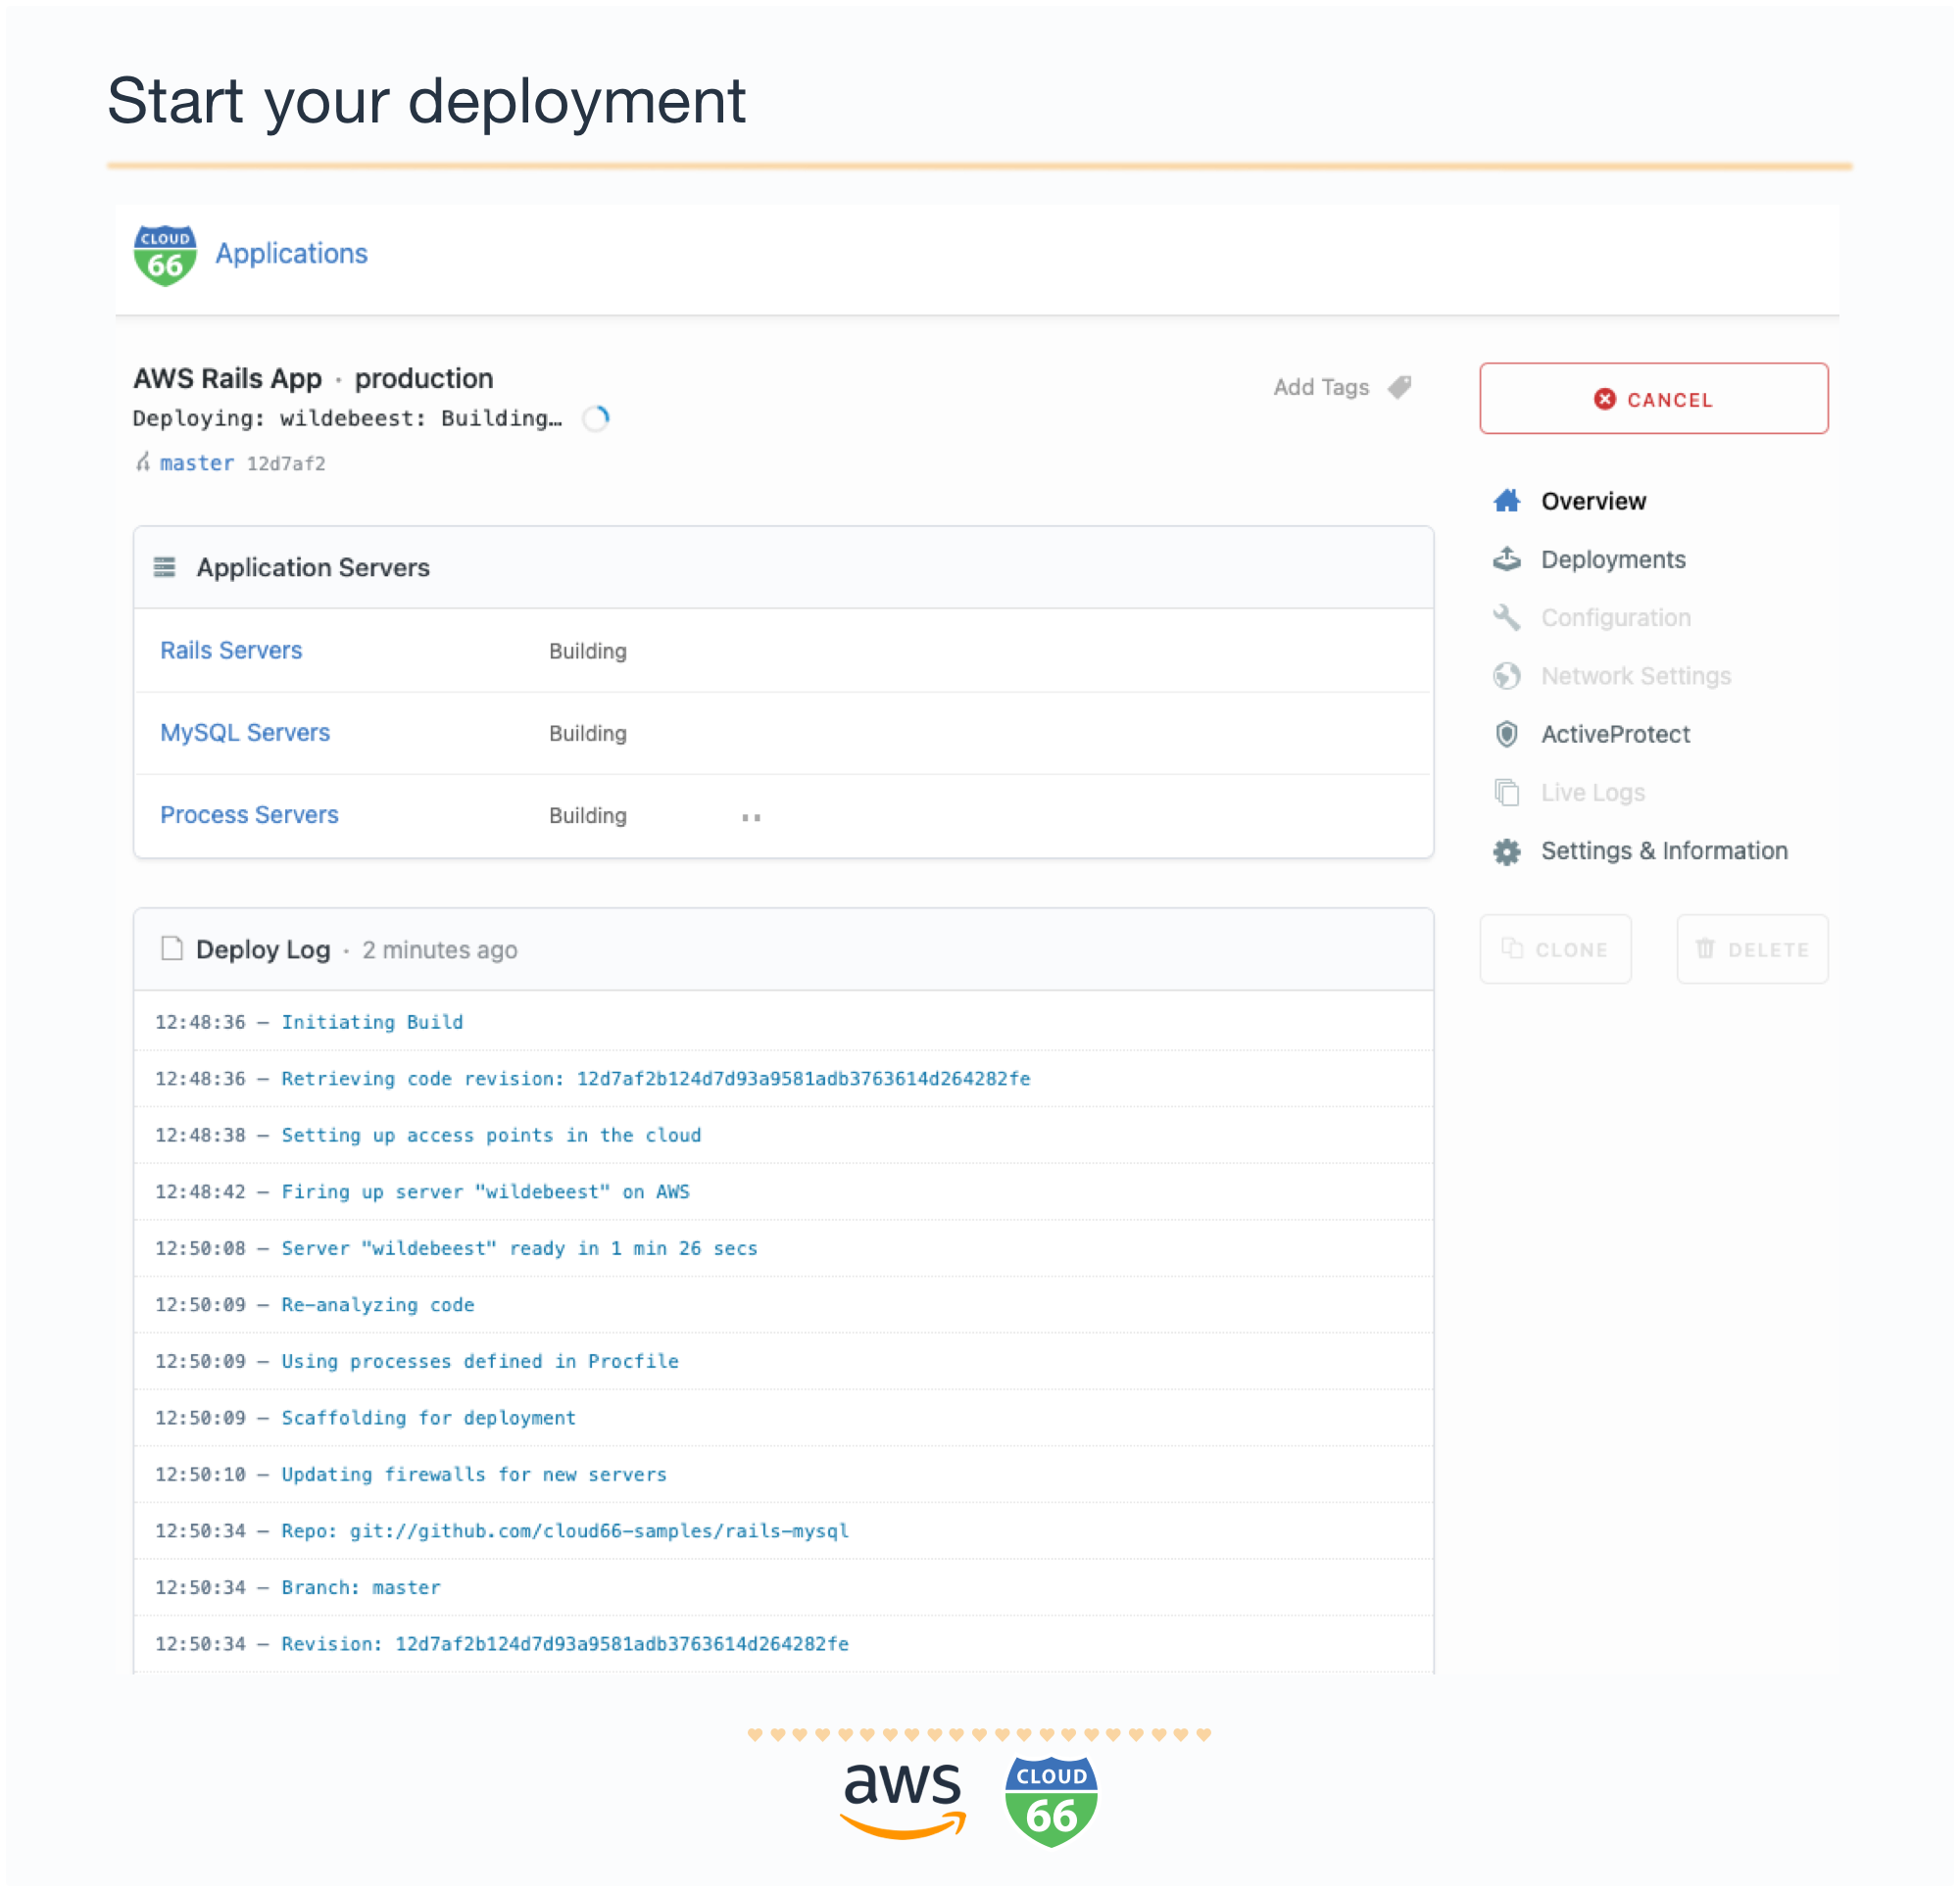
Task: Open ActiveProtect page
Action: click(1615, 734)
